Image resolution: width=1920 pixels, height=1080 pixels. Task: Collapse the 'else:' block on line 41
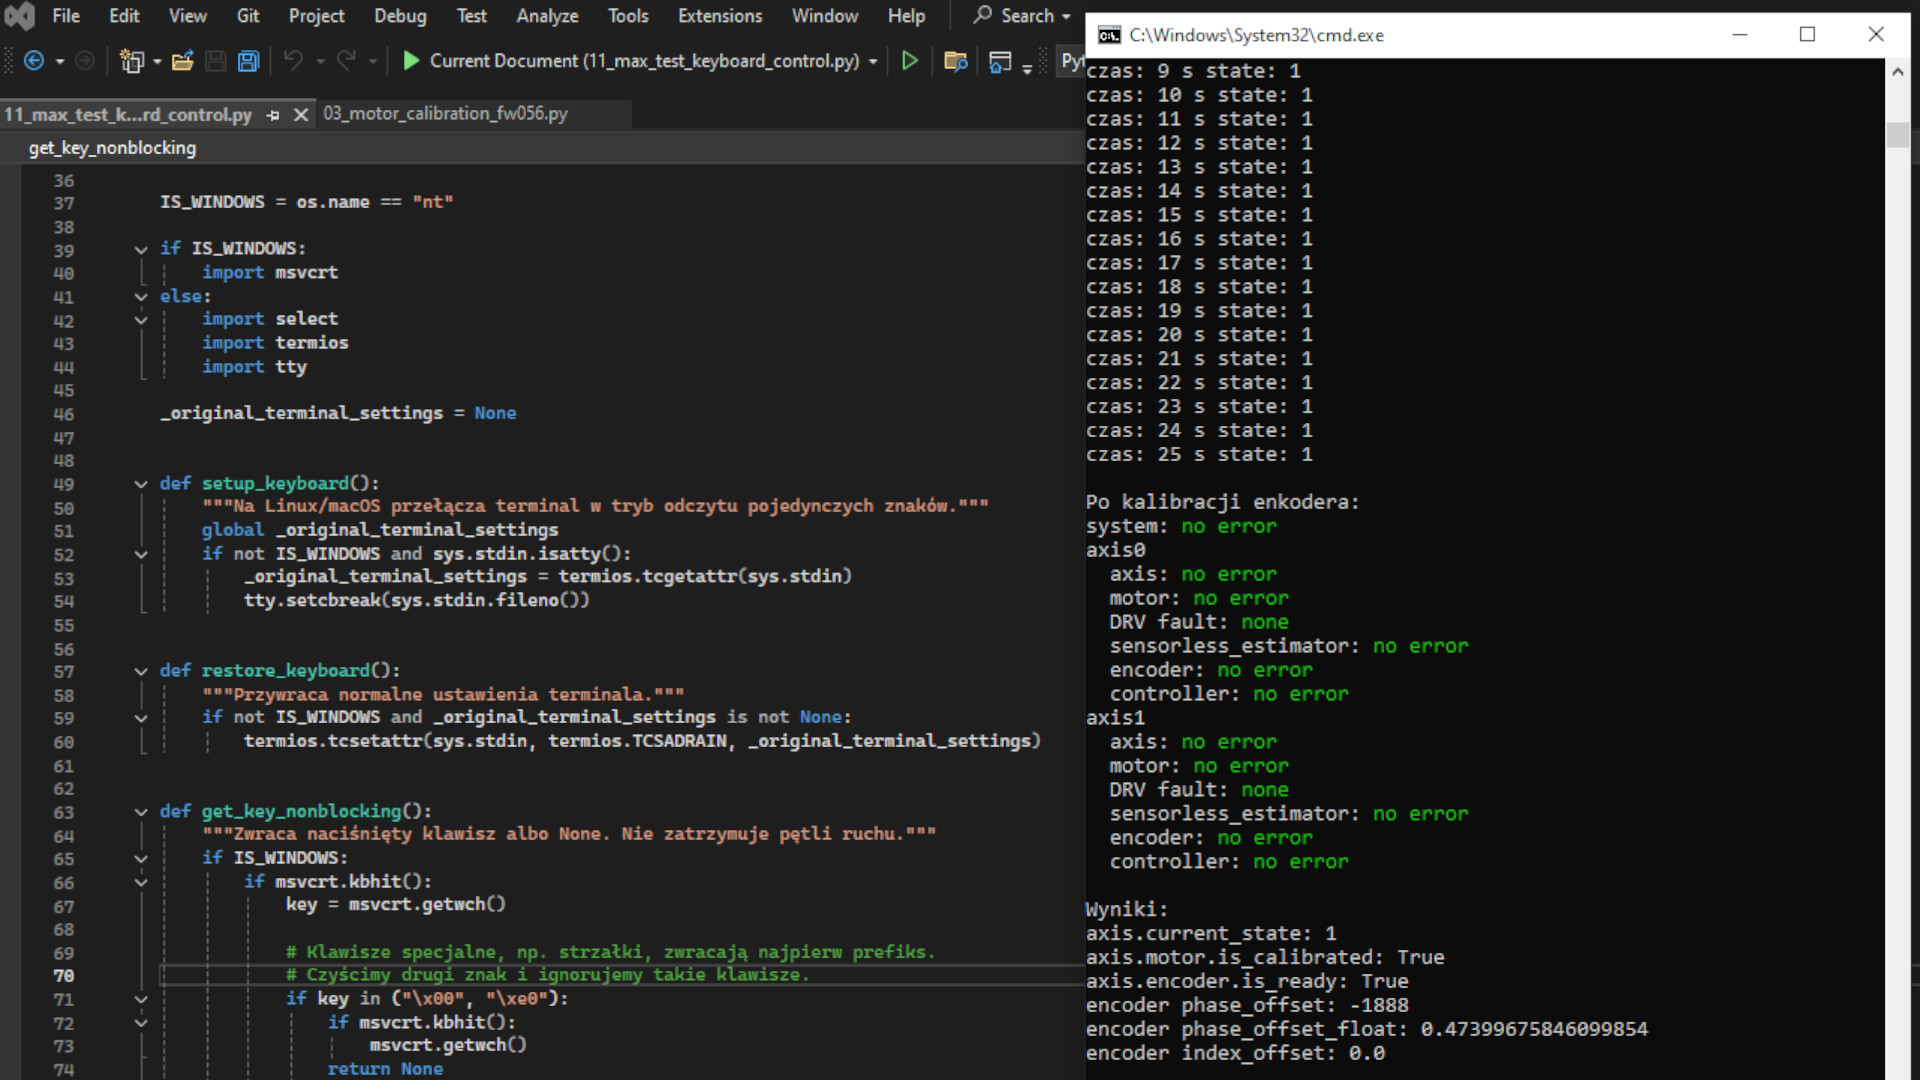[x=141, y=297]
